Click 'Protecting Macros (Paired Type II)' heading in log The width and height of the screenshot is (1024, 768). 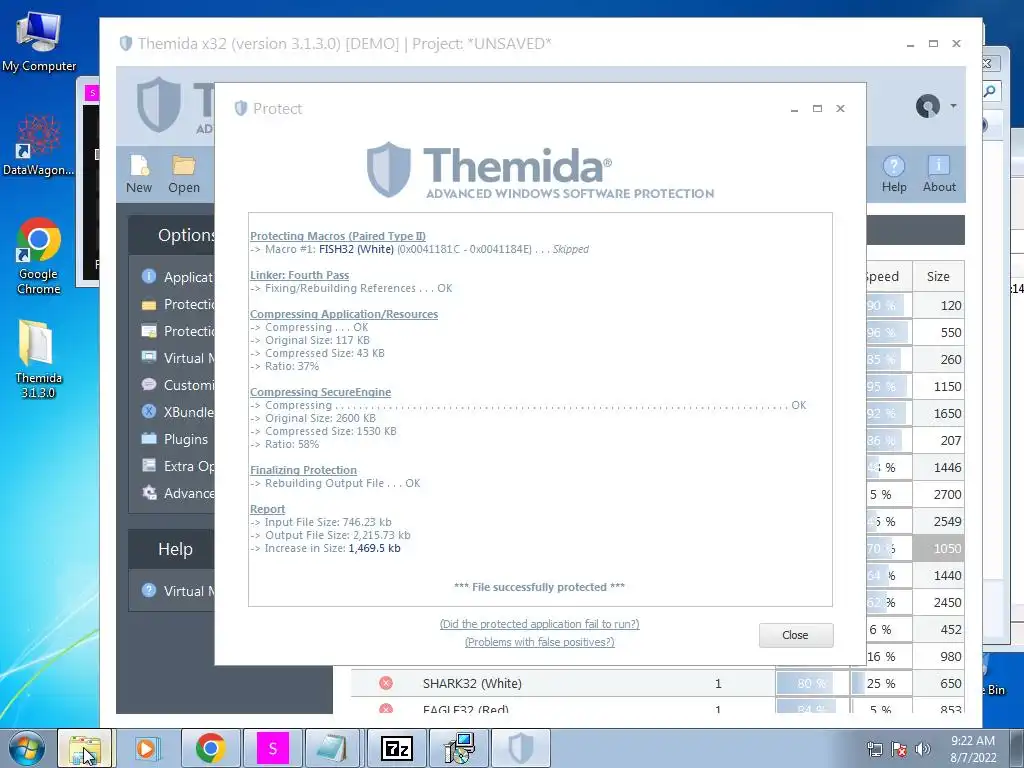[x=338, y=236]
